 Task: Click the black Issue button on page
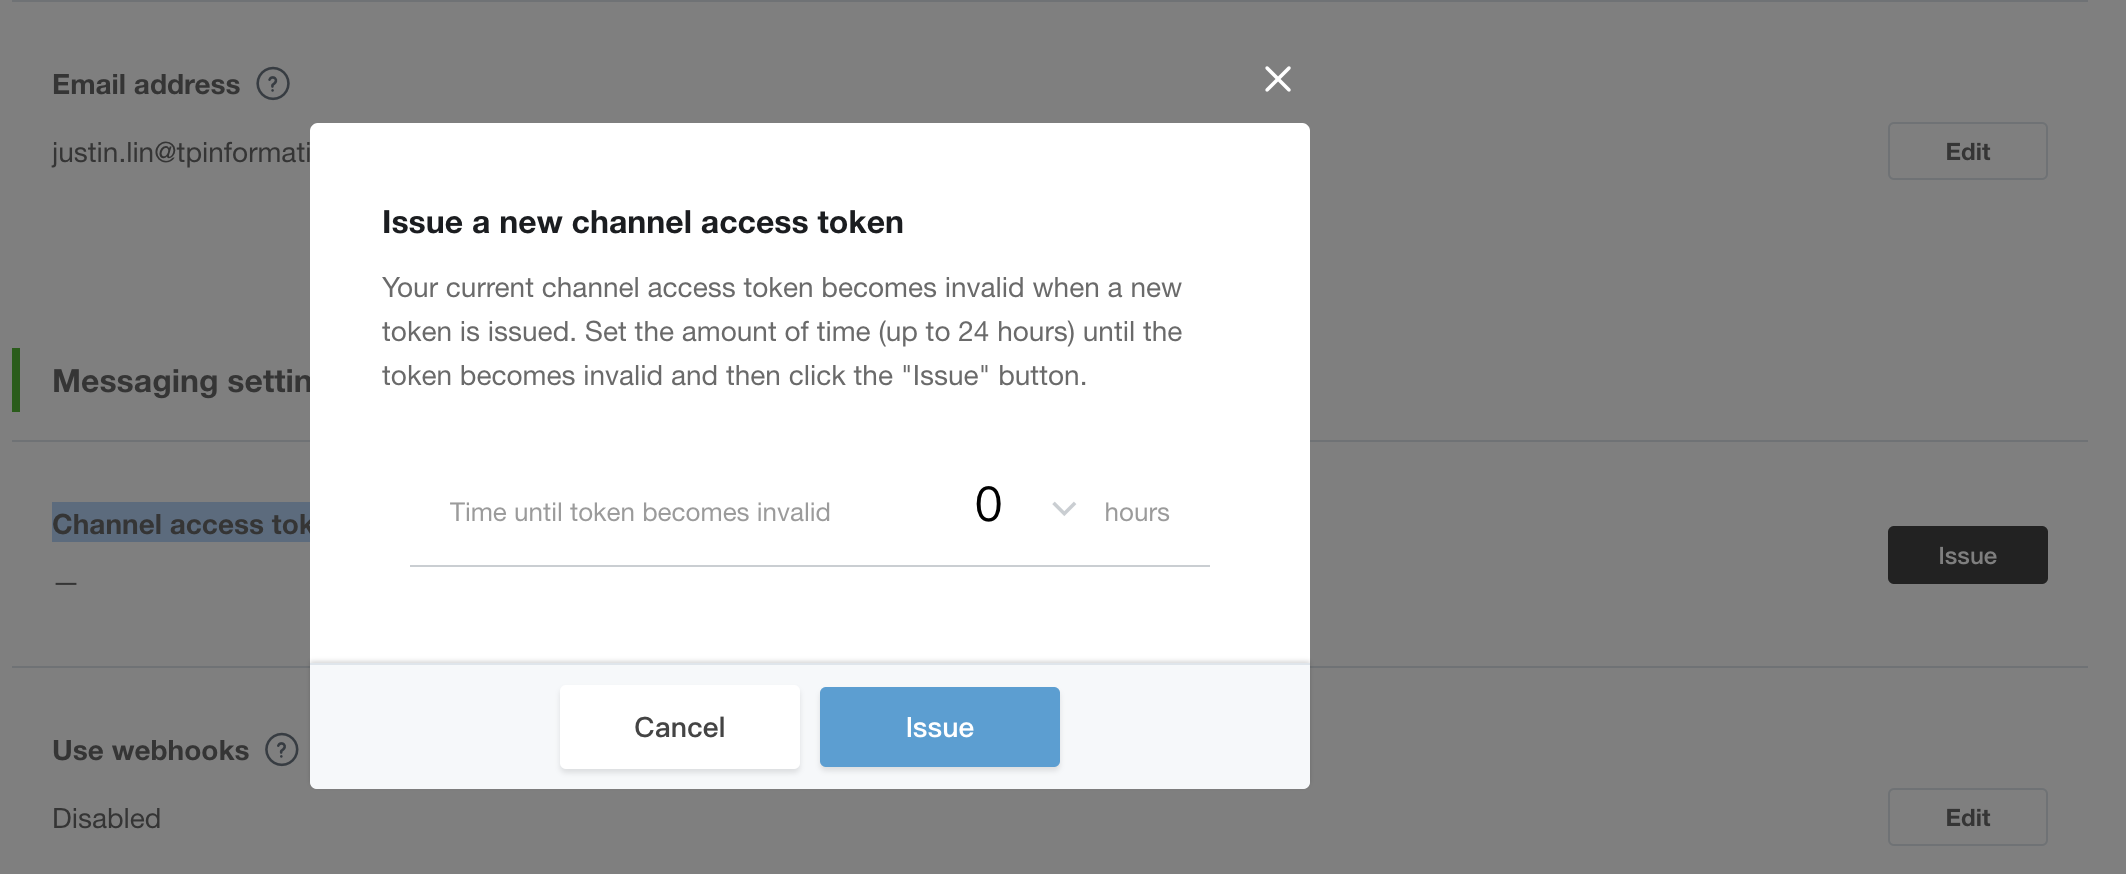pyautogui.click(x=1967, y=555)
